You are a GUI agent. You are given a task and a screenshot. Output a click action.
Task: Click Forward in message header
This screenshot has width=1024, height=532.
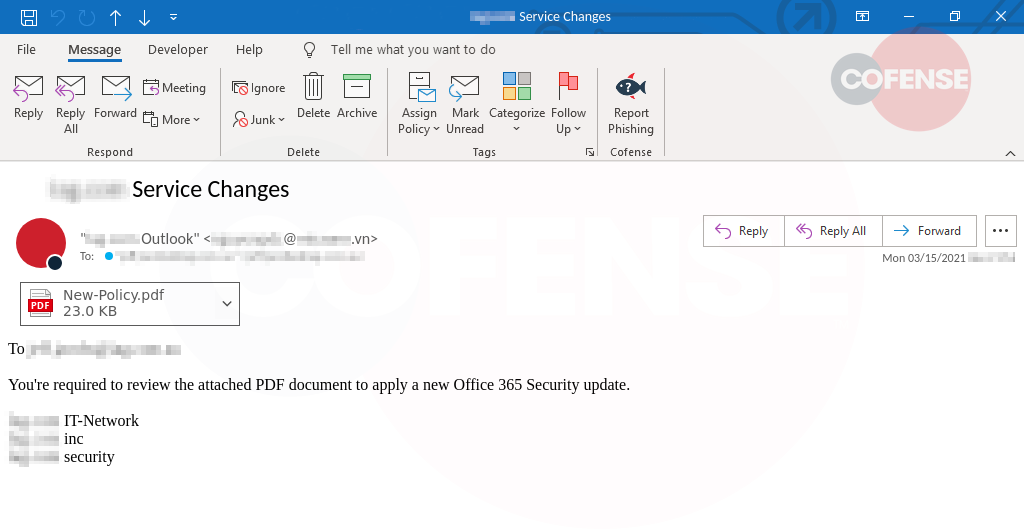tap(929, 231)
